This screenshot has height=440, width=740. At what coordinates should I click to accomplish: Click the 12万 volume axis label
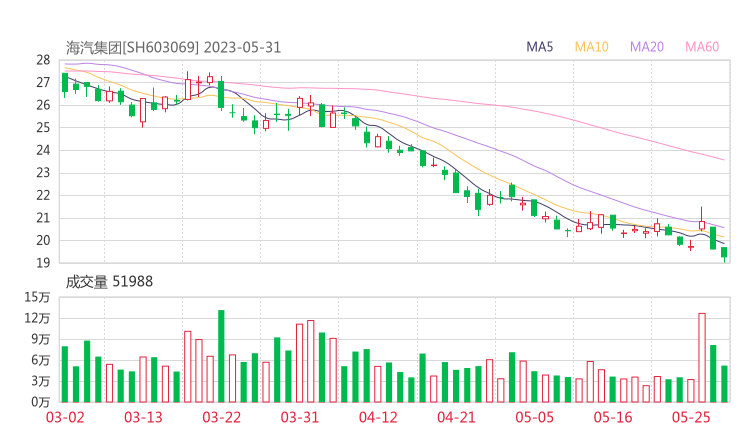tap(37, 318)
